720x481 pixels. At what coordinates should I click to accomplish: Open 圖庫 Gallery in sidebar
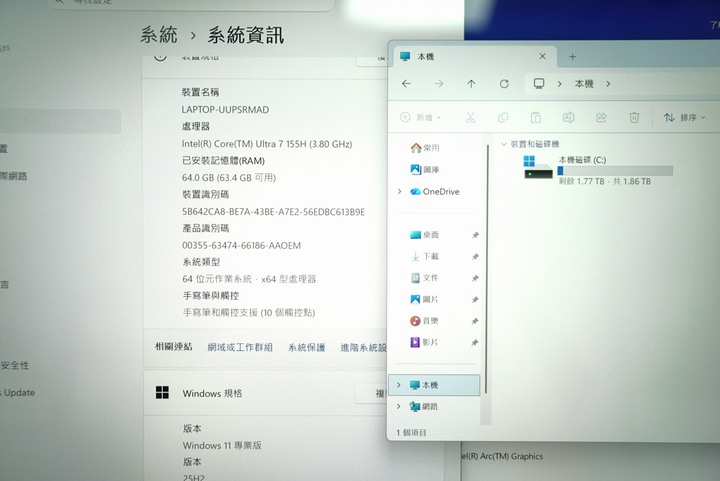point(425,169)
